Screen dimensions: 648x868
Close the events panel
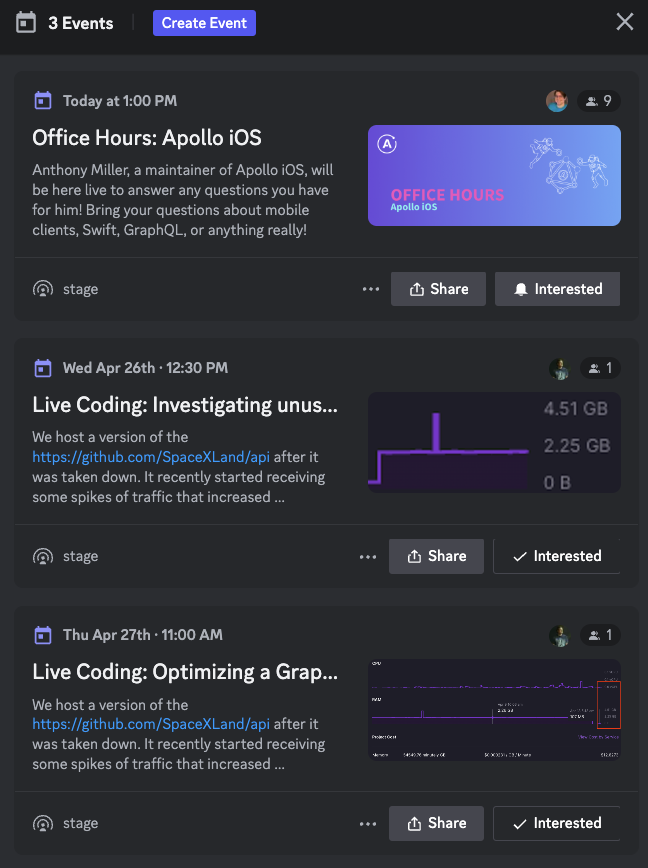(625, 22)
